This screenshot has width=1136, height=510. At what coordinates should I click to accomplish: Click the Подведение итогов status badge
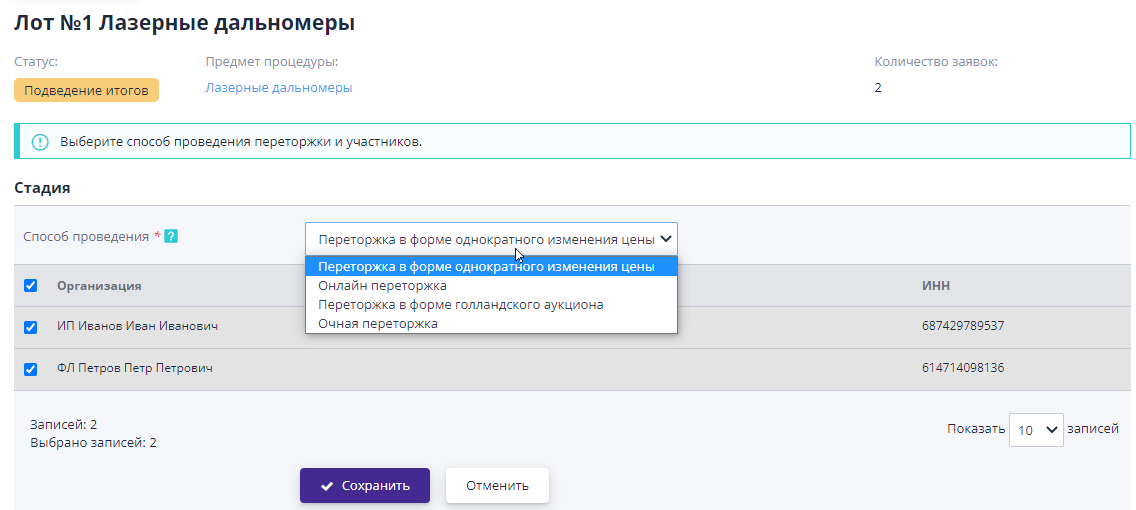pos(86,90)
